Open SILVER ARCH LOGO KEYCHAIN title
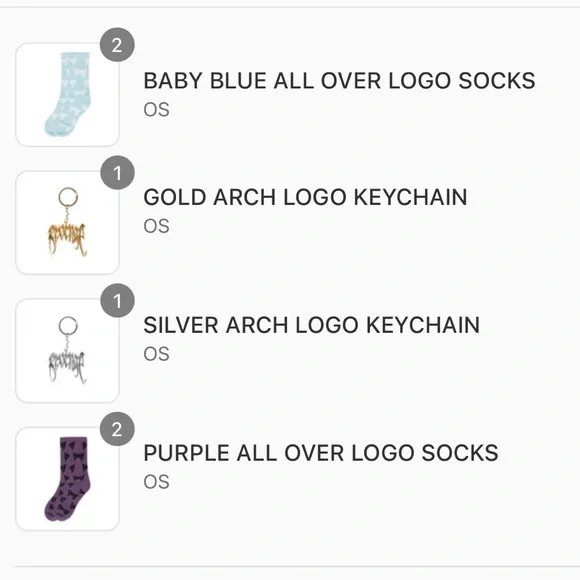580x580 pixels. [x=311, y=325]
